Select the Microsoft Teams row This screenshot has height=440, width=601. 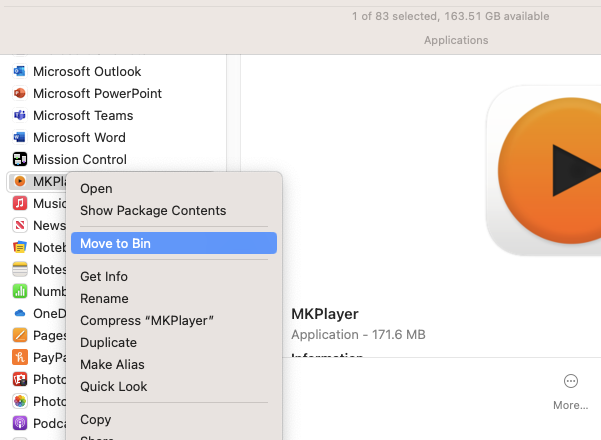click(113, 115)
